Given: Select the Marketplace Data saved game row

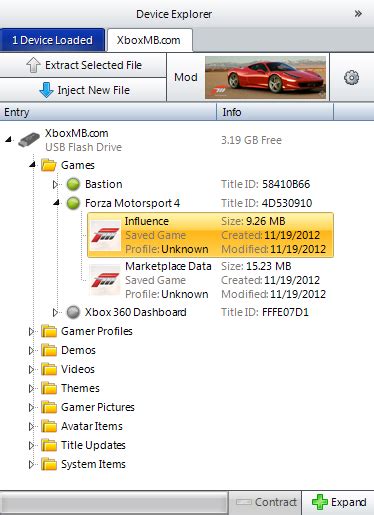Looking at the screenshot, I should pyautogui.click(x=210, y=280).
